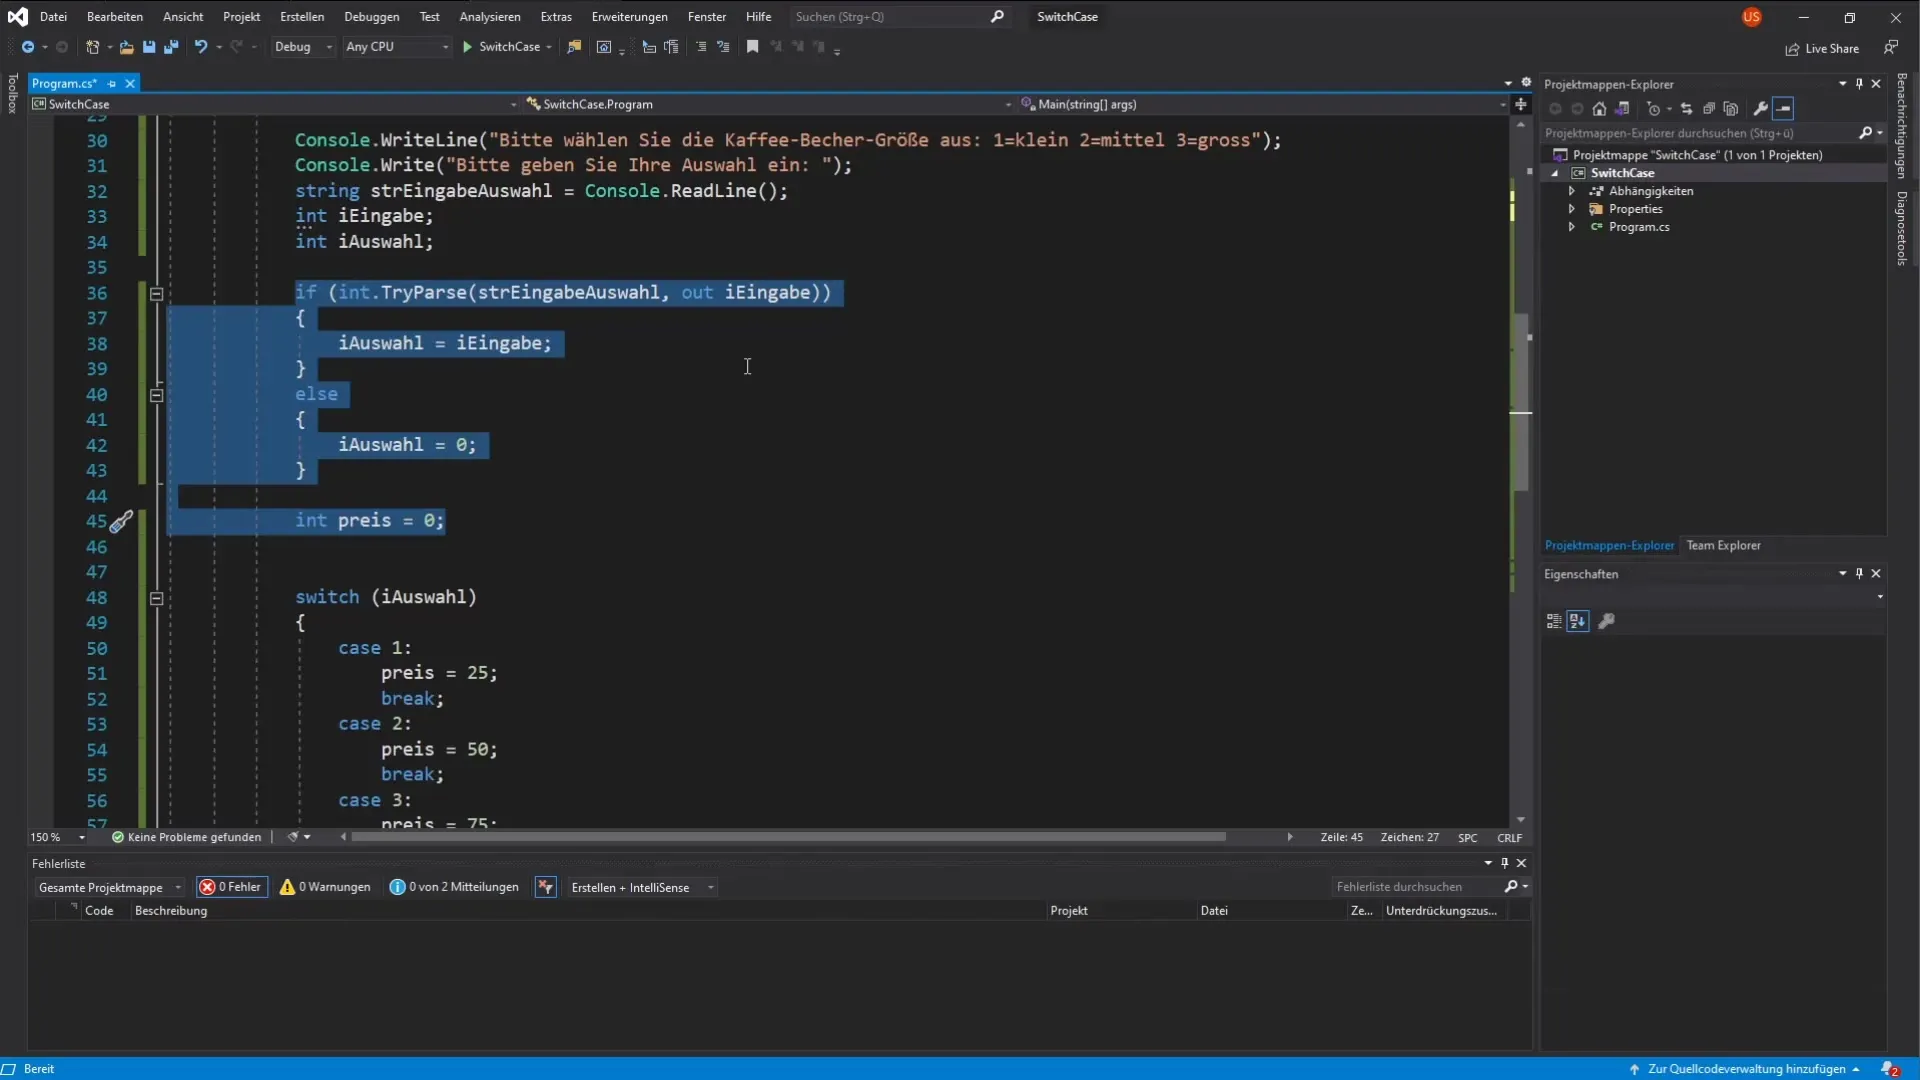Click the save all icon
This screenshot has height=1080, width=1920.
[171, 47]
